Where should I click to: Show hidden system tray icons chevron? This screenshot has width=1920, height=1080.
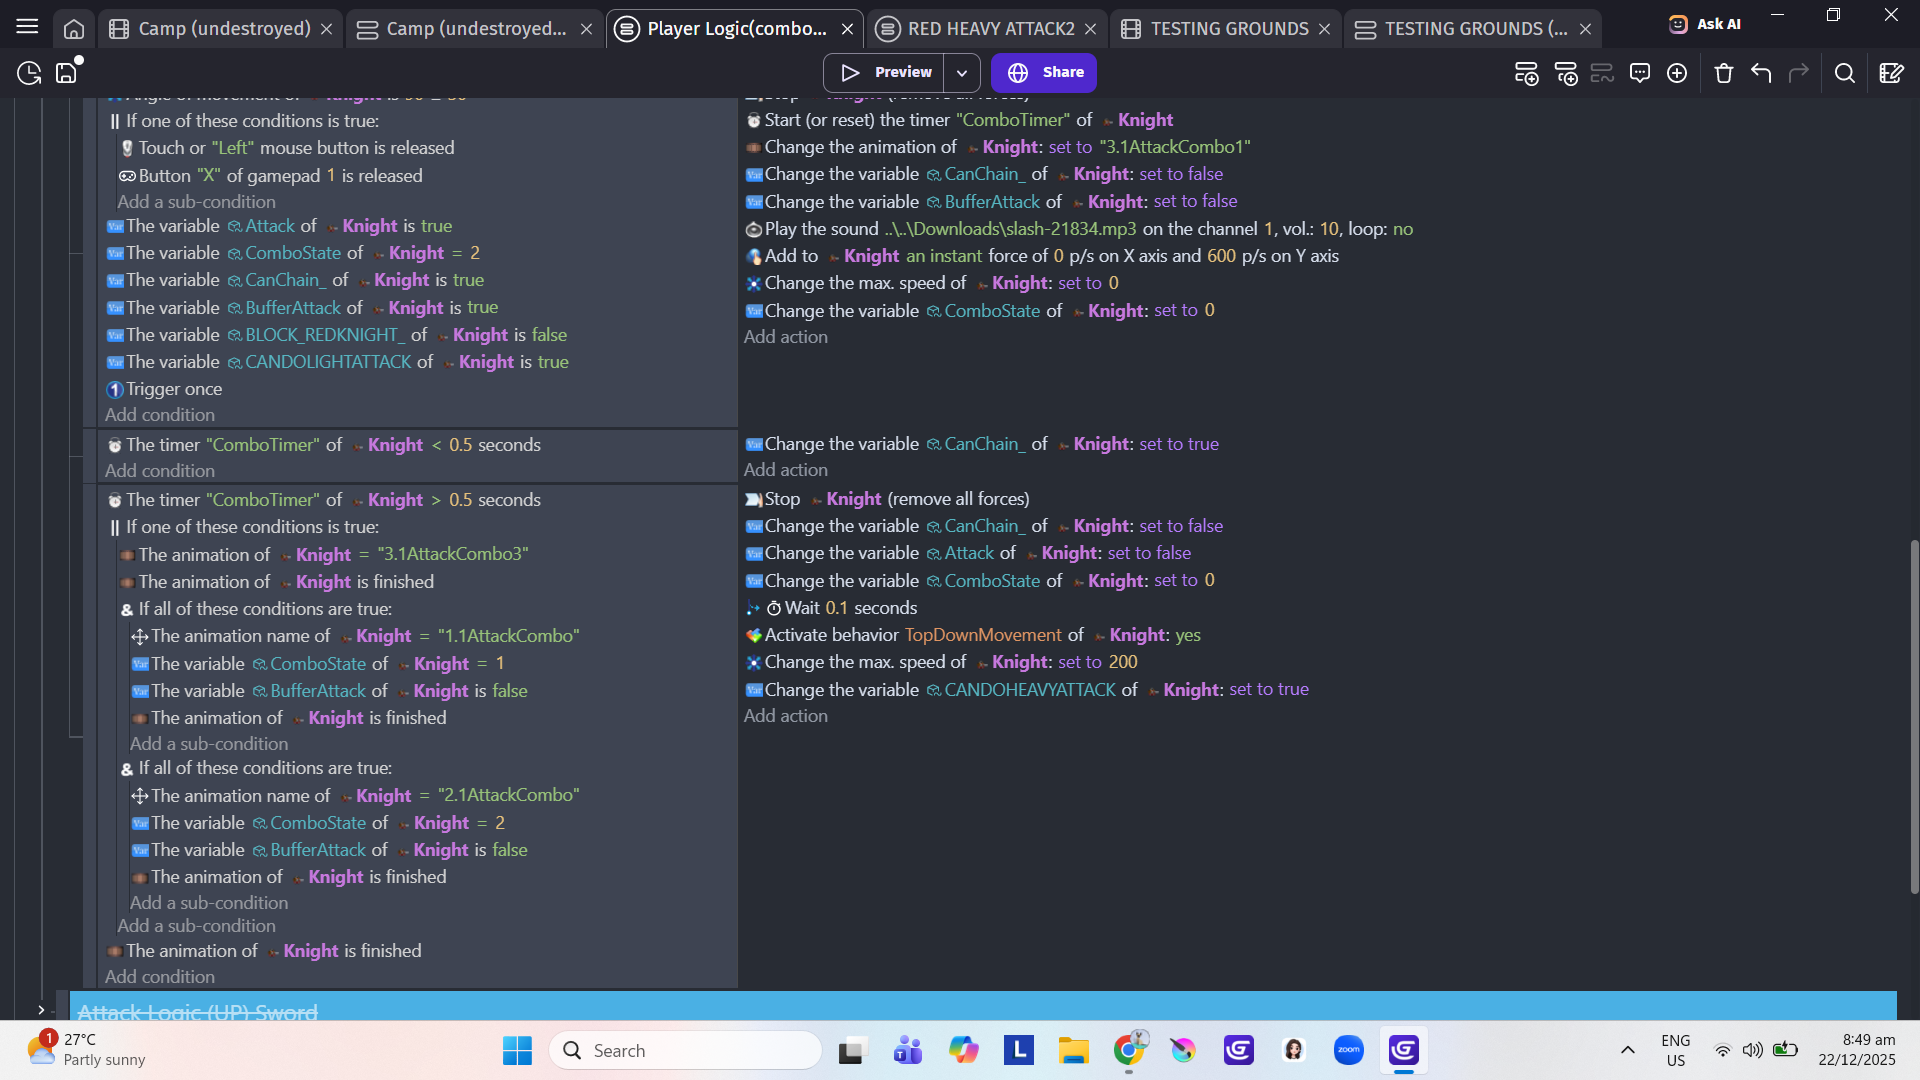[1628, 1050]
